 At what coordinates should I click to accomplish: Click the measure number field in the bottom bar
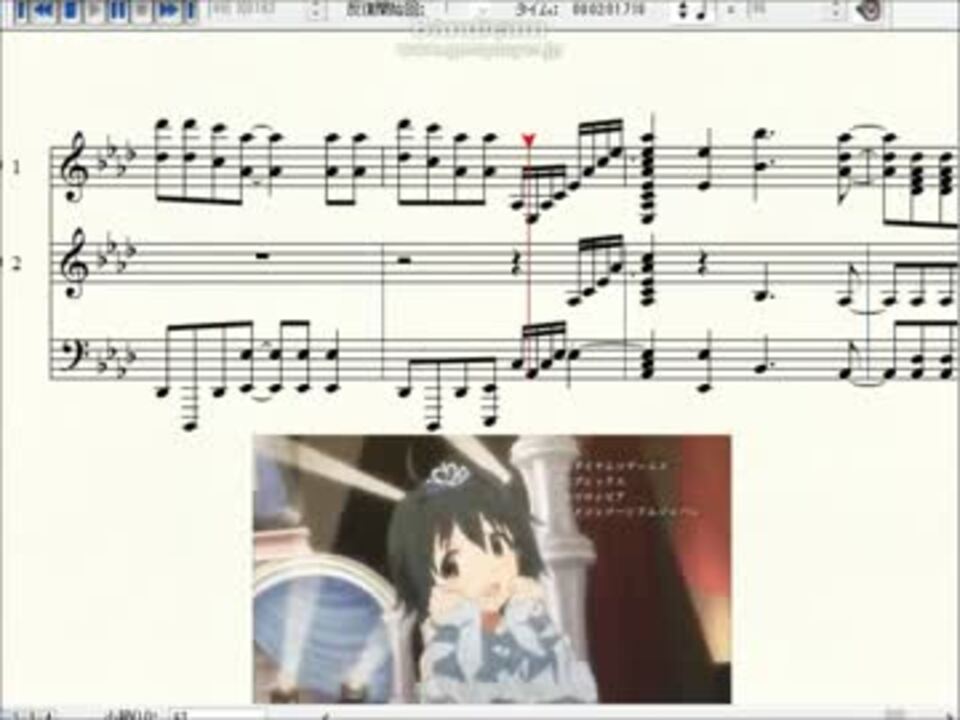pos(217,714)
